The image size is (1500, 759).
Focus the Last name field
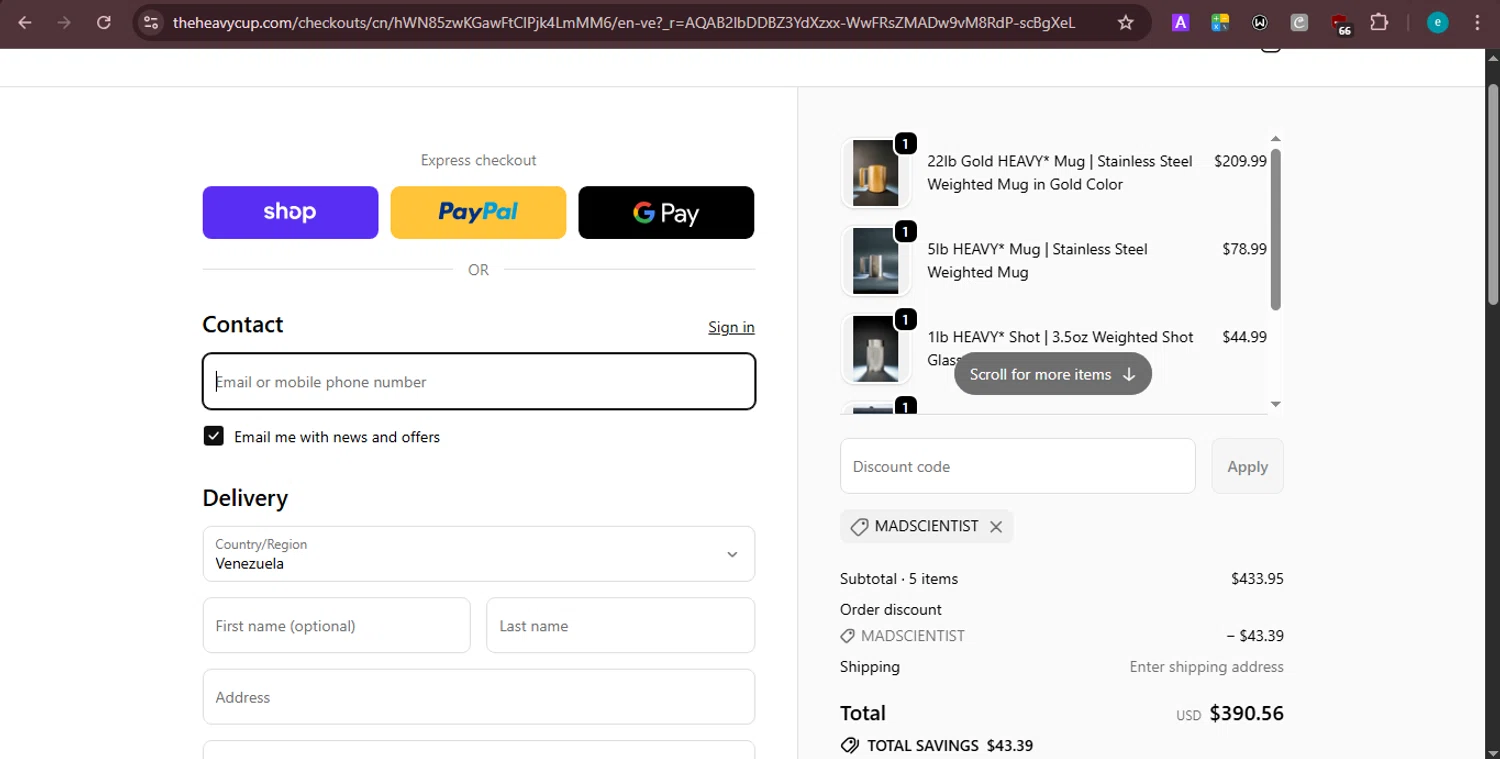(620, 626)
